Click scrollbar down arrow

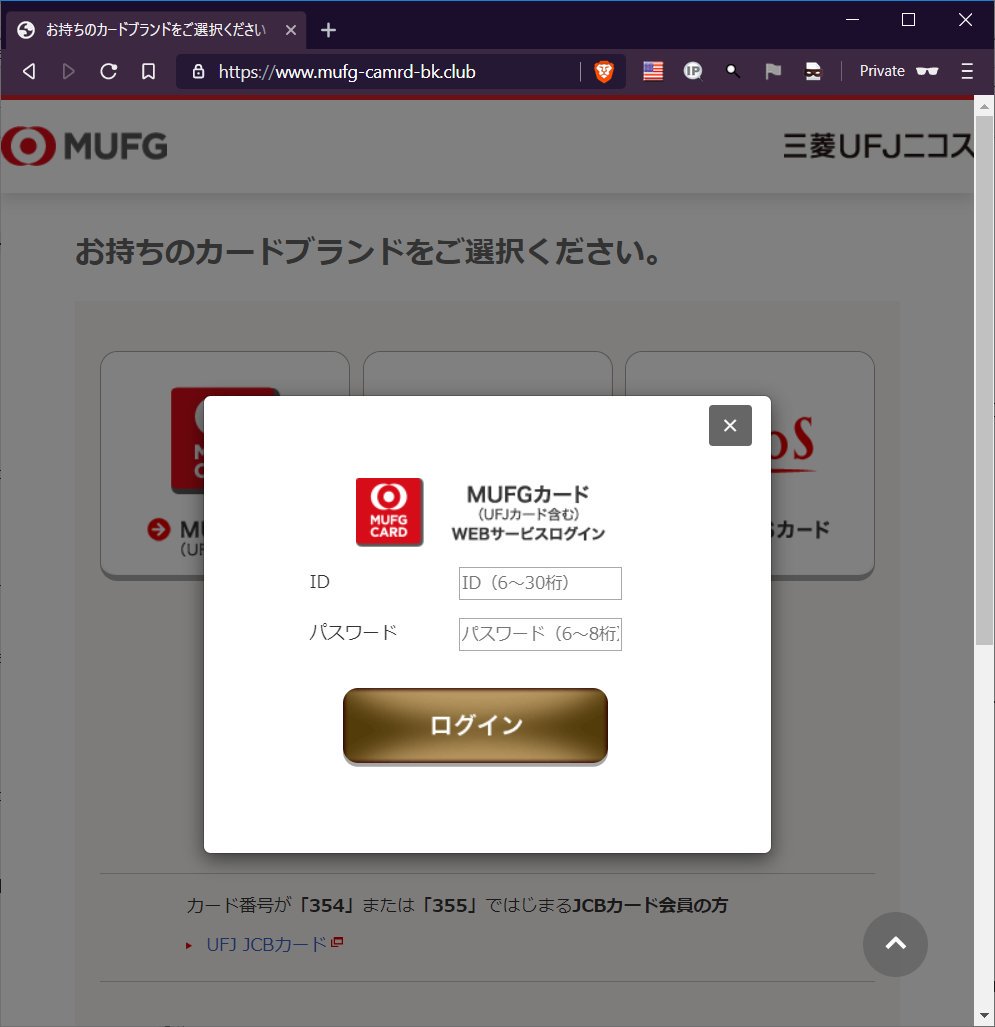click(x=984, y=1016)
